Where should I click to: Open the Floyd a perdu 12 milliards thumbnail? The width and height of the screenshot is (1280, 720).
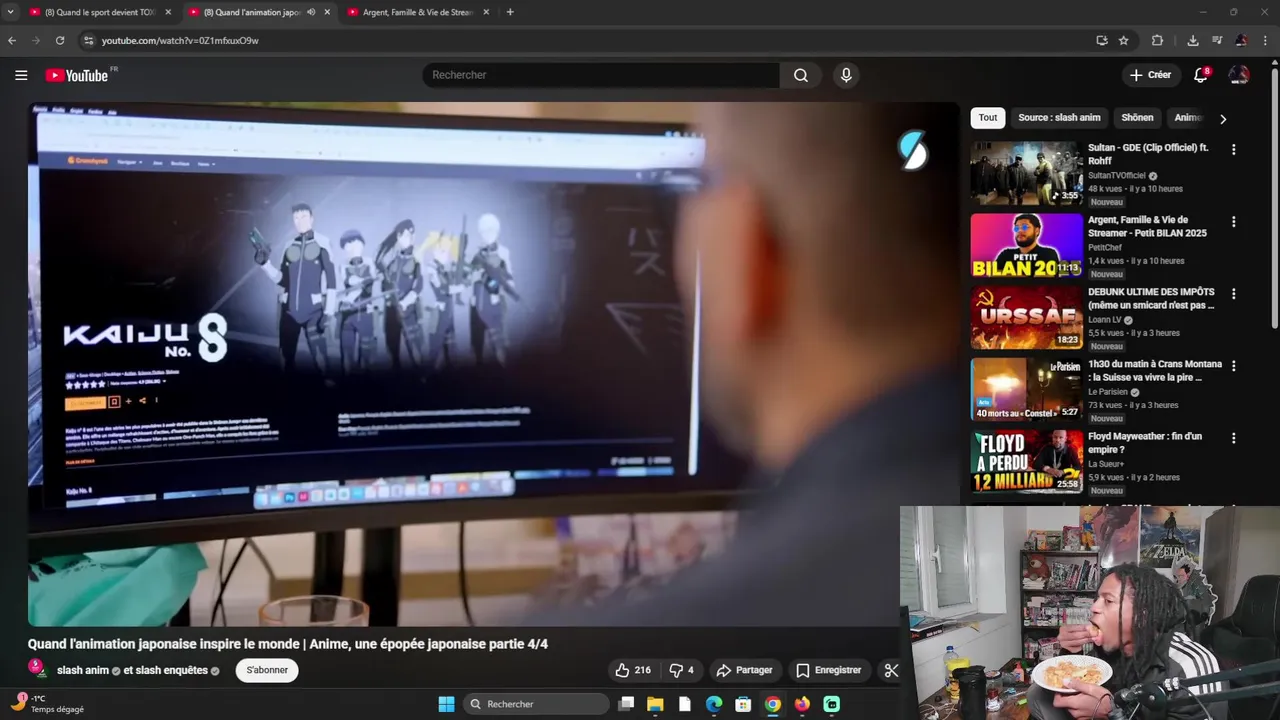(1026, 462)
